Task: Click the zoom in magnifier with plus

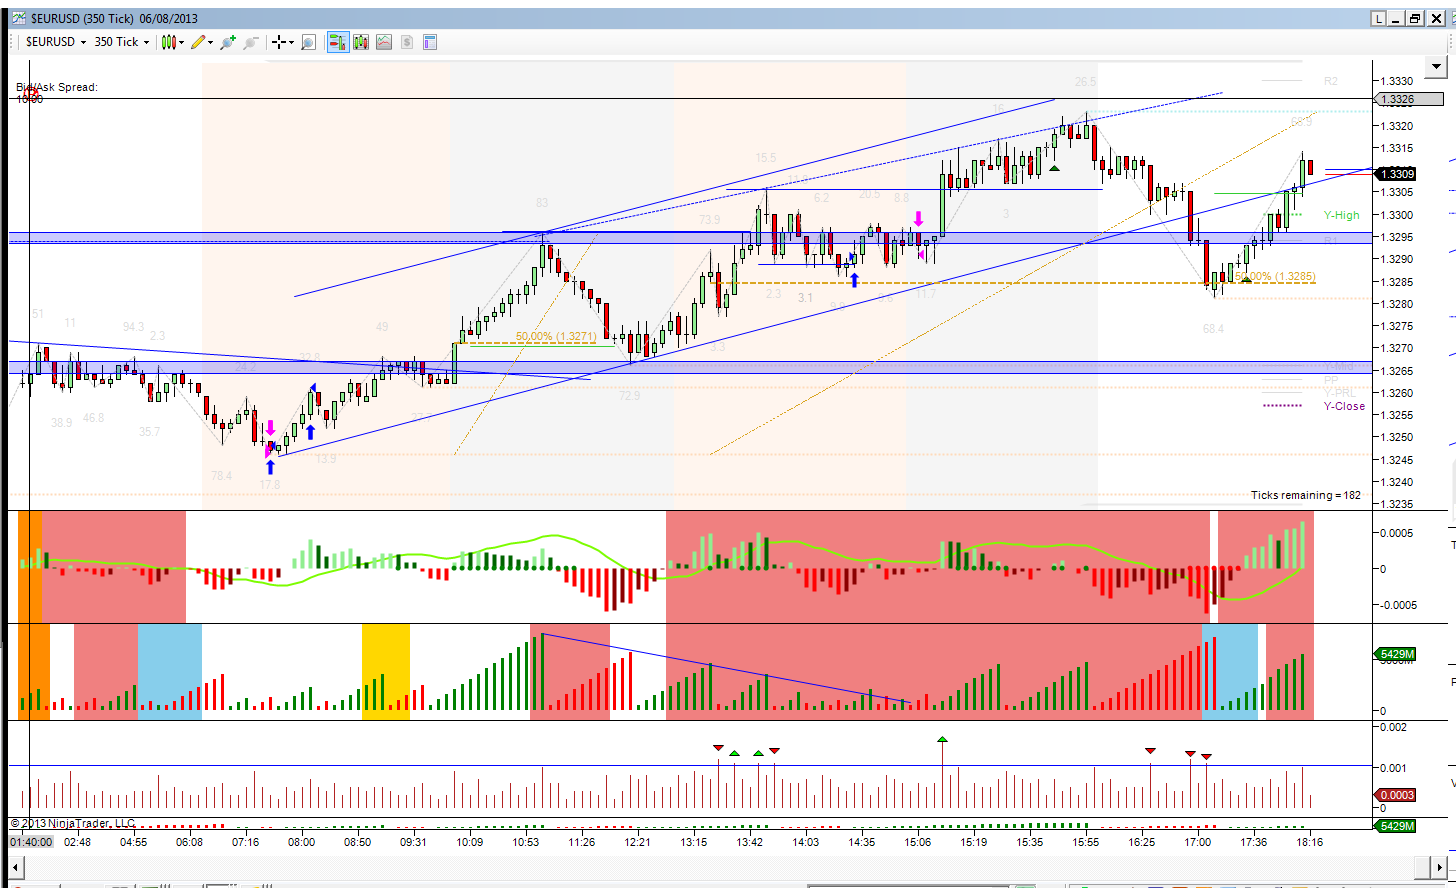Action: click(x=228, y=42)
